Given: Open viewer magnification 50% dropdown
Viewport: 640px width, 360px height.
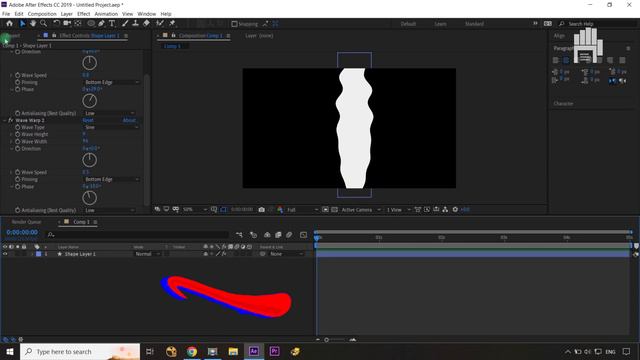Looking at the screenshot, I should [195, 209].
